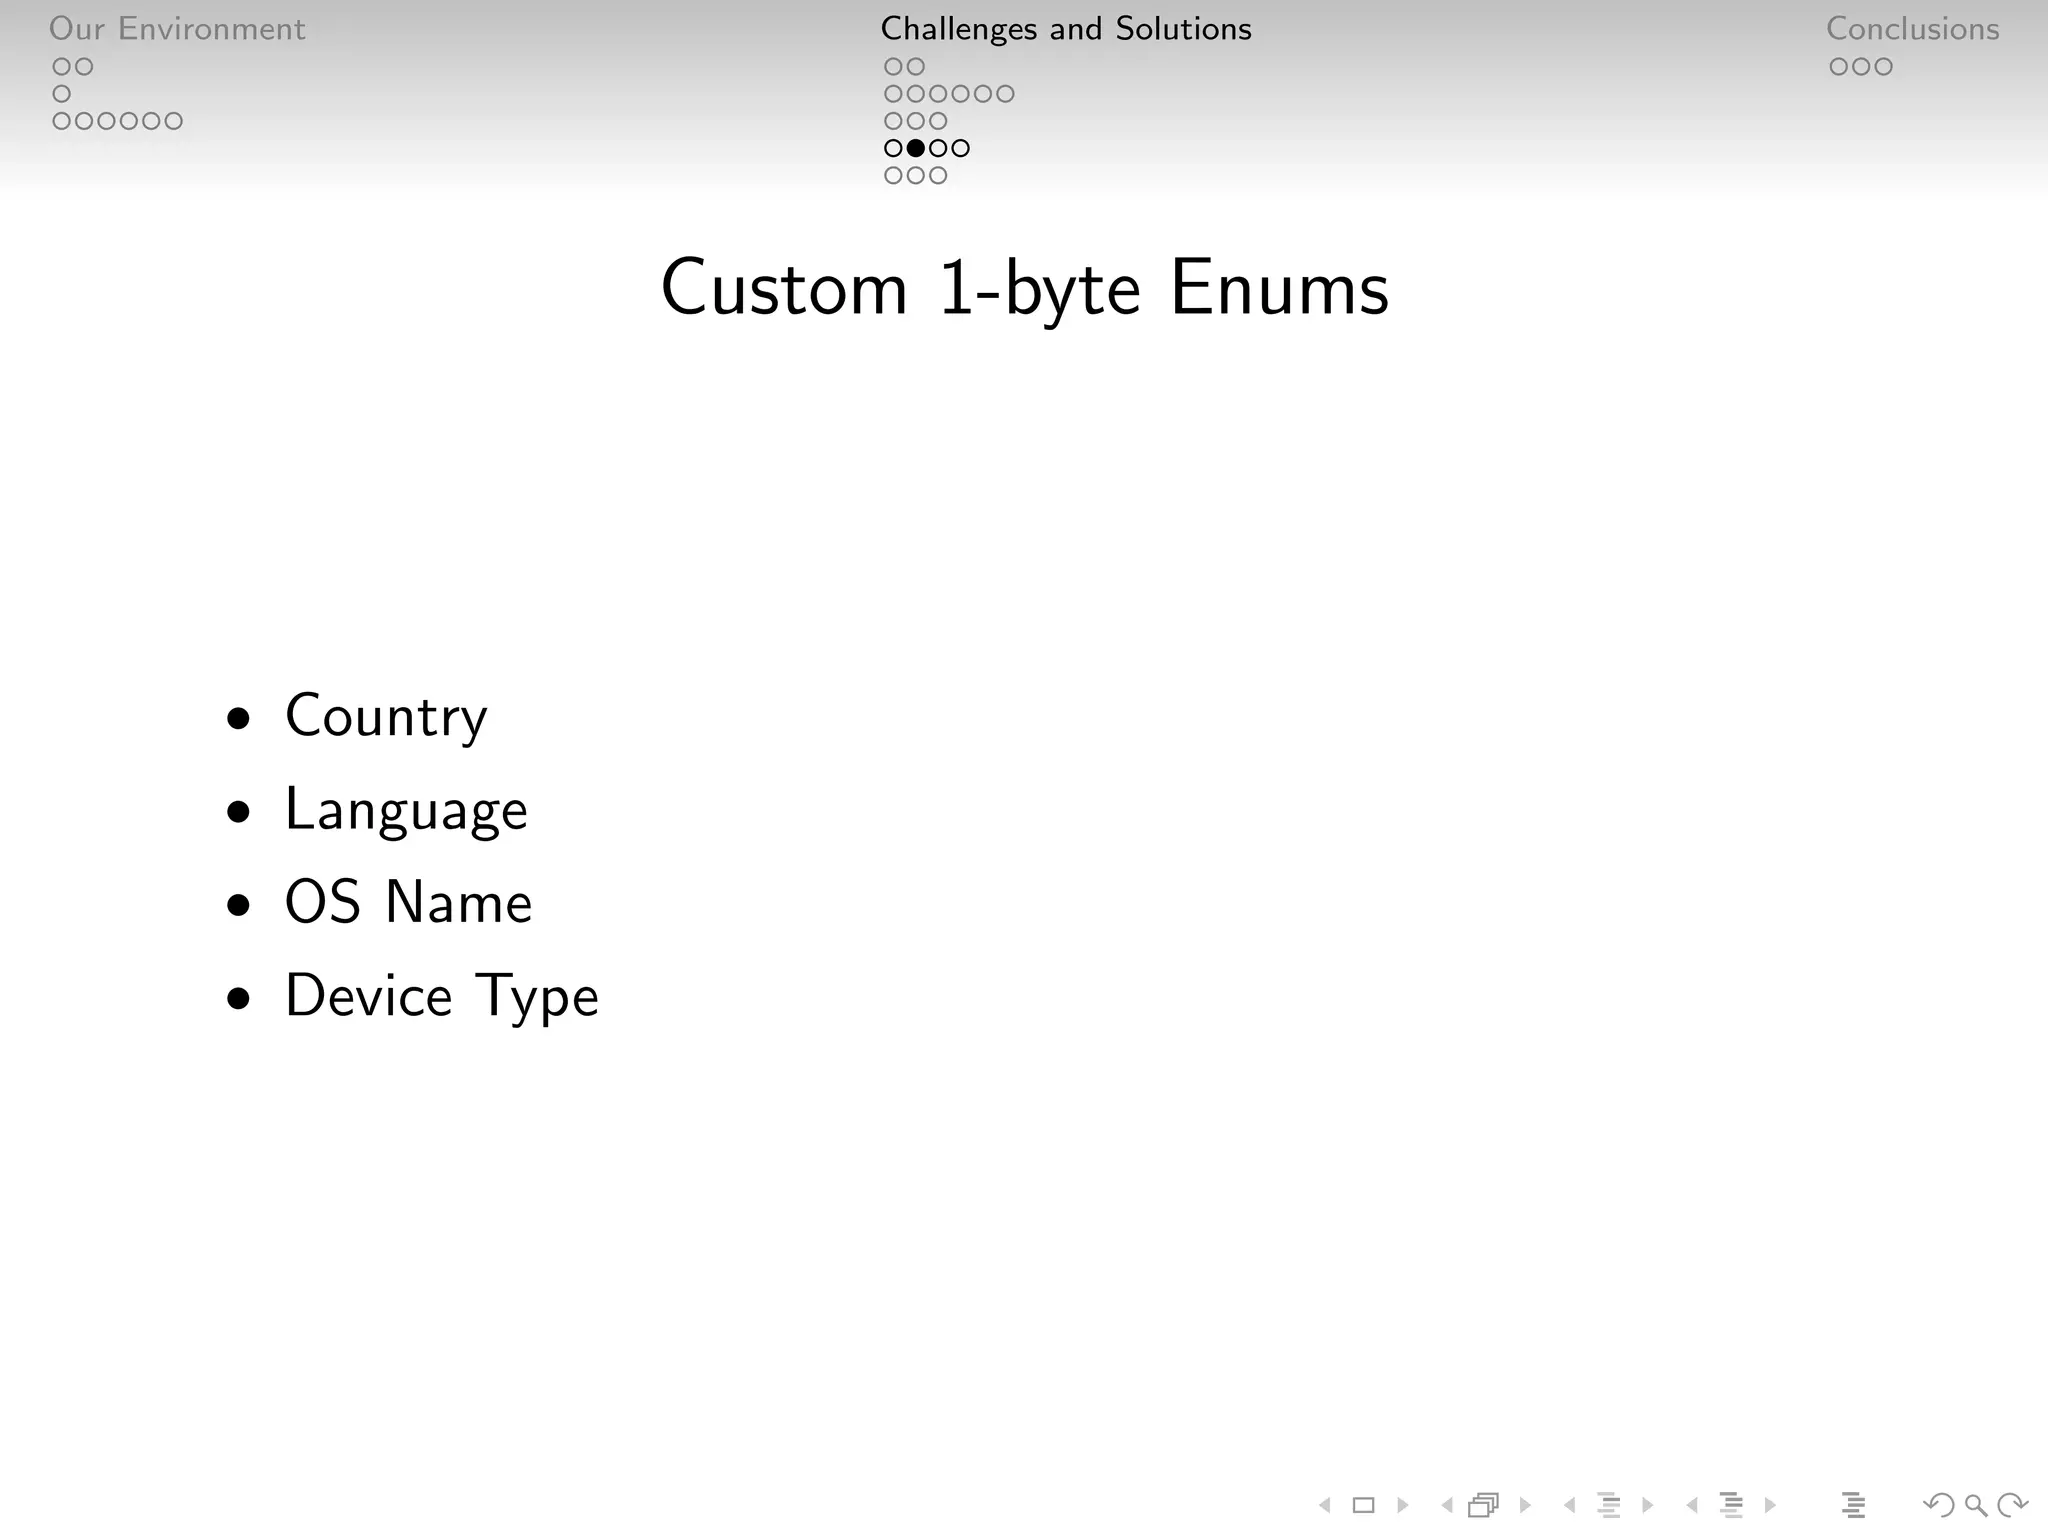The image size is (2048, 1536).
Task: Select first dot in Challenges six-dot row
Action: 894,94
